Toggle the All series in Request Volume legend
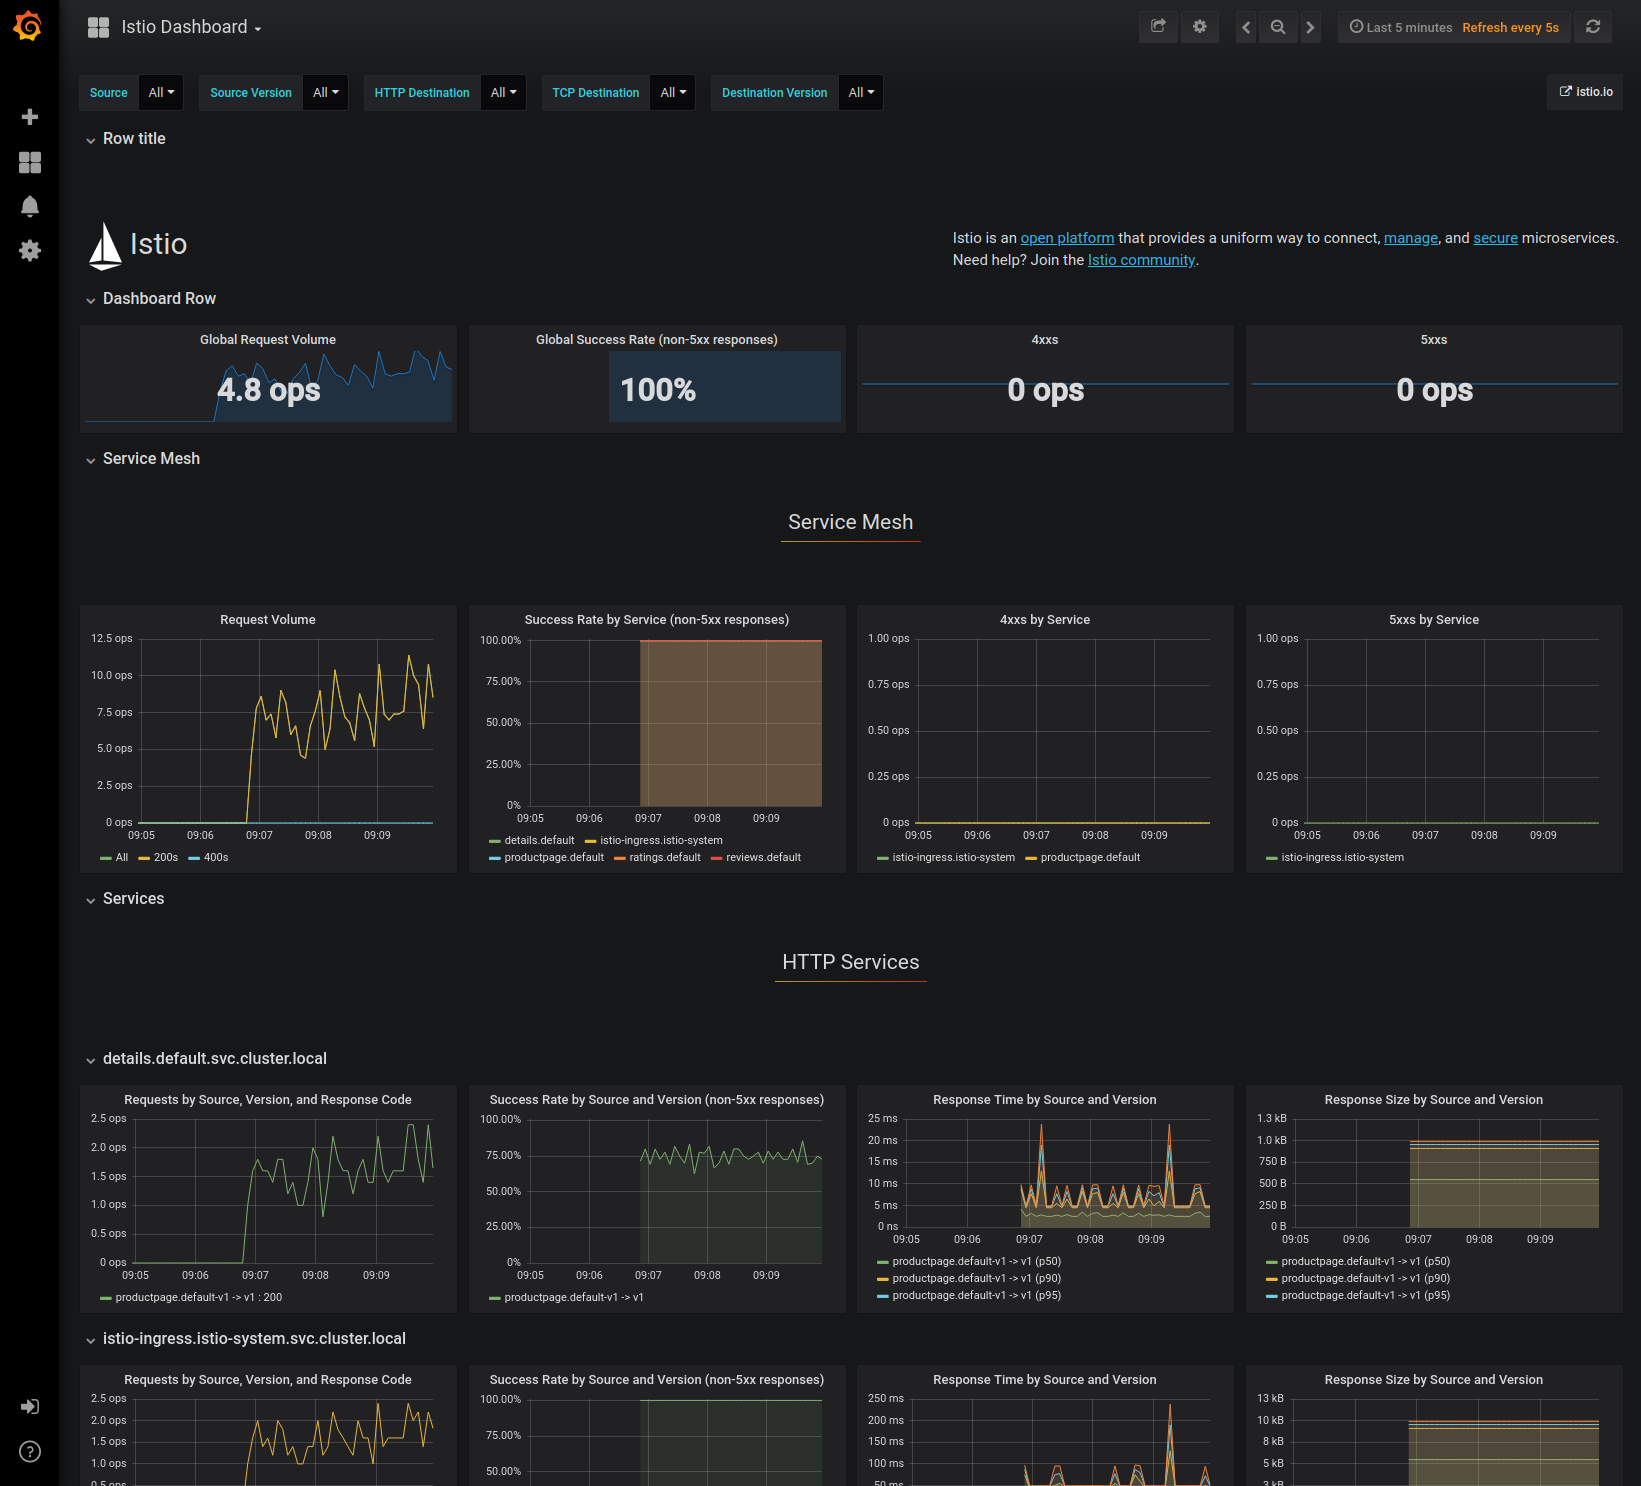The width and height of the screenshot is (1641, 1486). tap(122, 858)
